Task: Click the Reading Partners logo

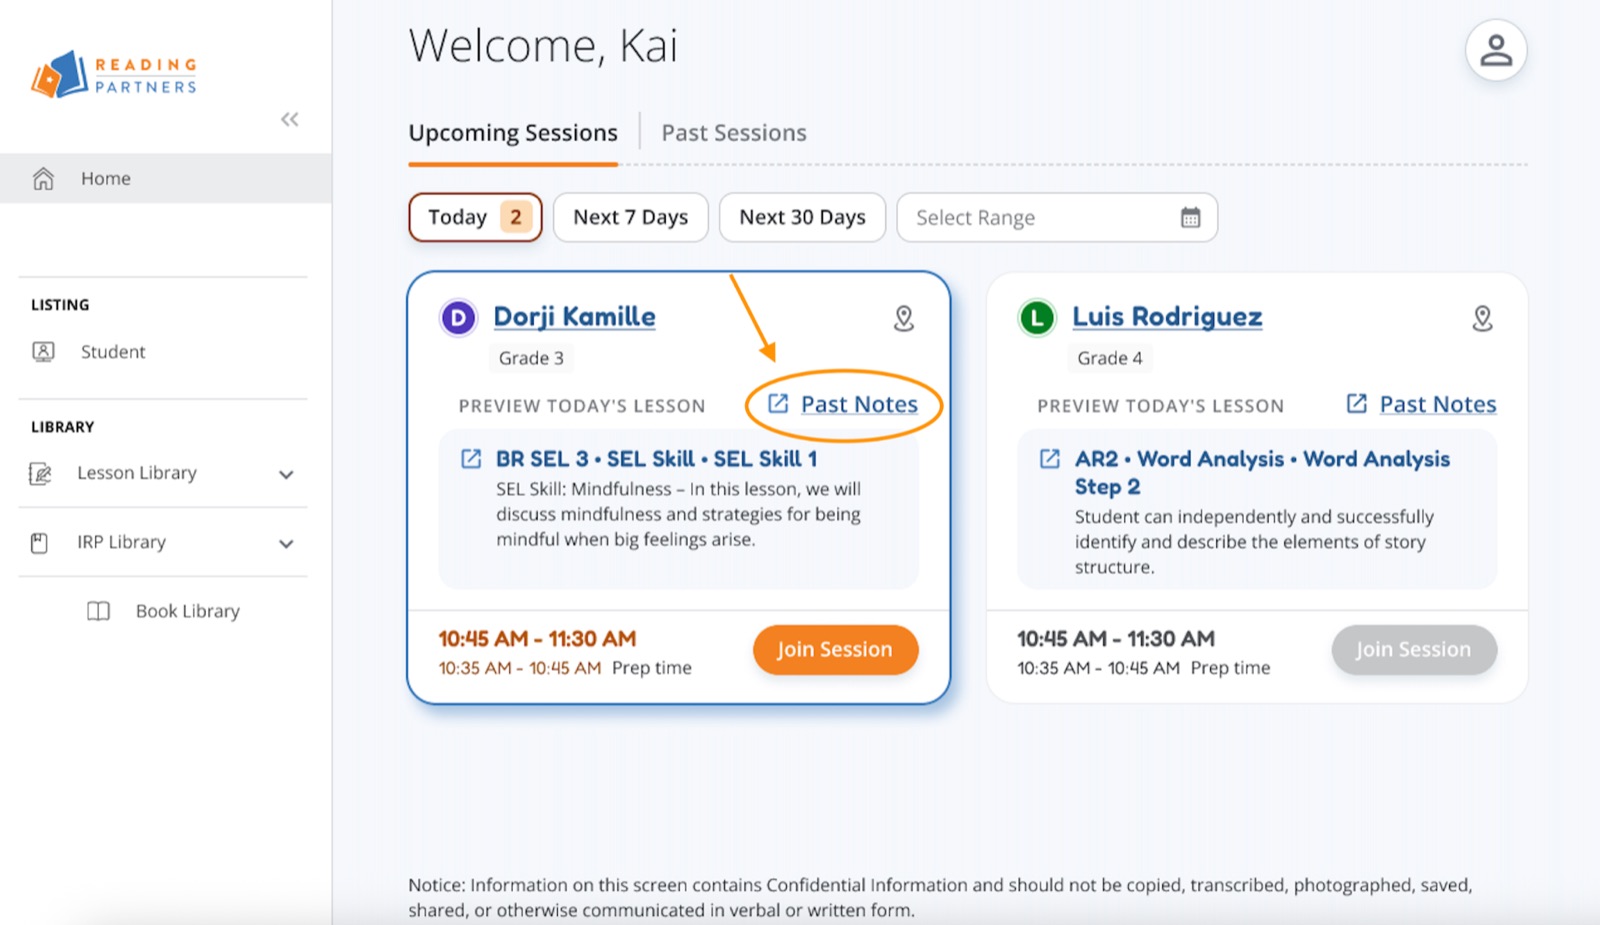Action: click(x=114, y=75)
